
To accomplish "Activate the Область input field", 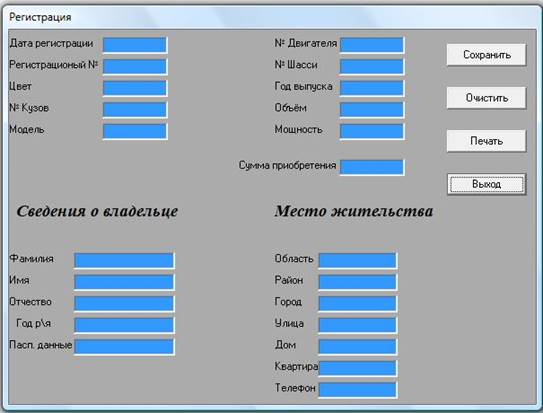I will pos(358,260).
